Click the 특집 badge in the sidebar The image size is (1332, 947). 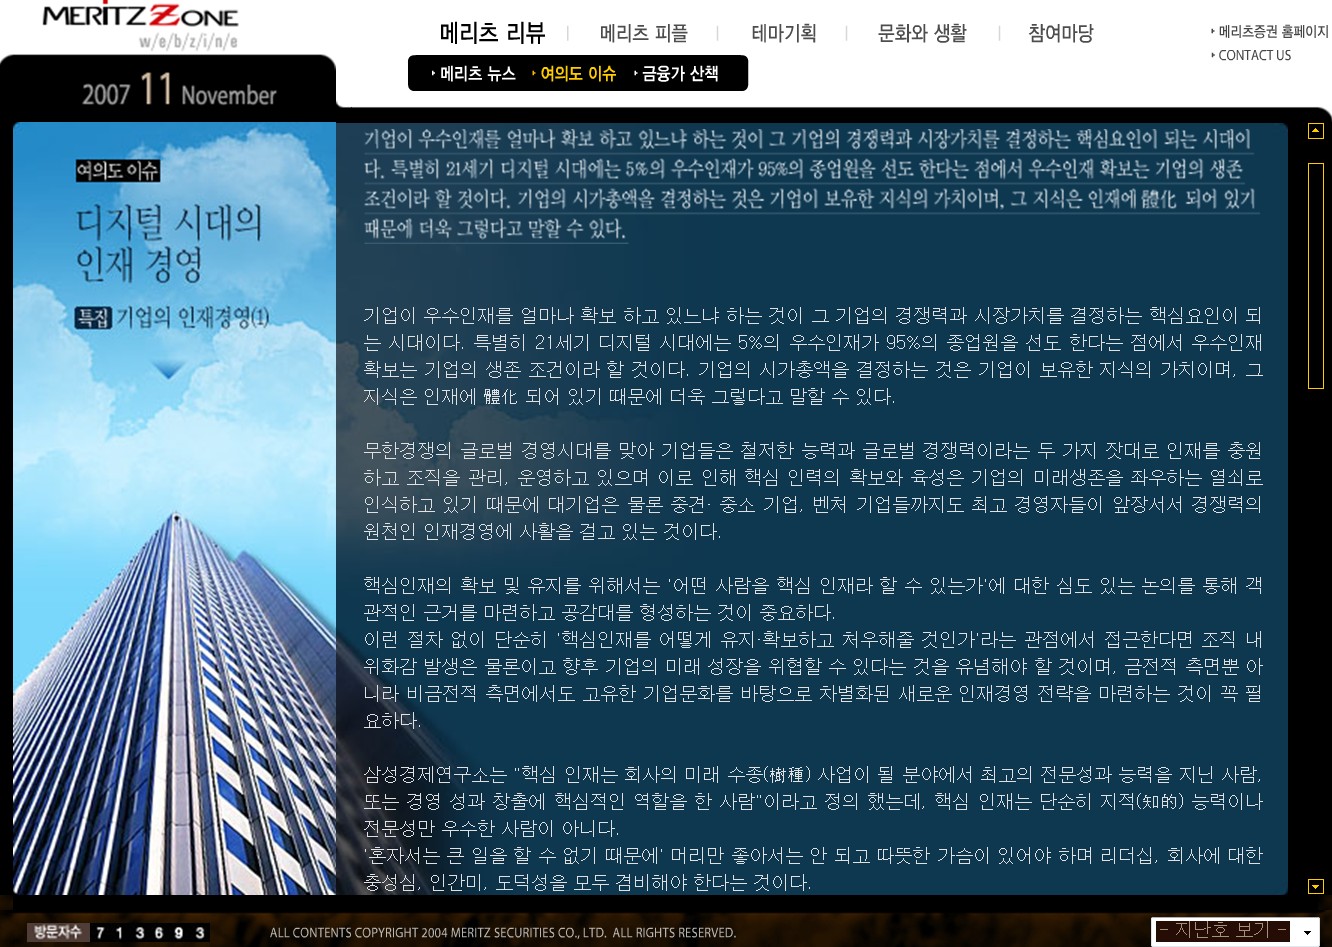click(x=94, y=318)
